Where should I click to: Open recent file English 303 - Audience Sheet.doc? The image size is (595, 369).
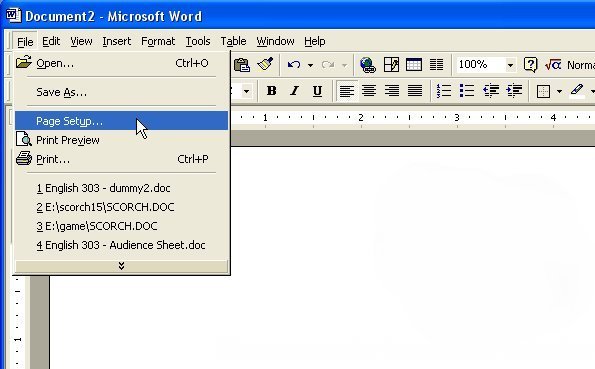[121, 245]
